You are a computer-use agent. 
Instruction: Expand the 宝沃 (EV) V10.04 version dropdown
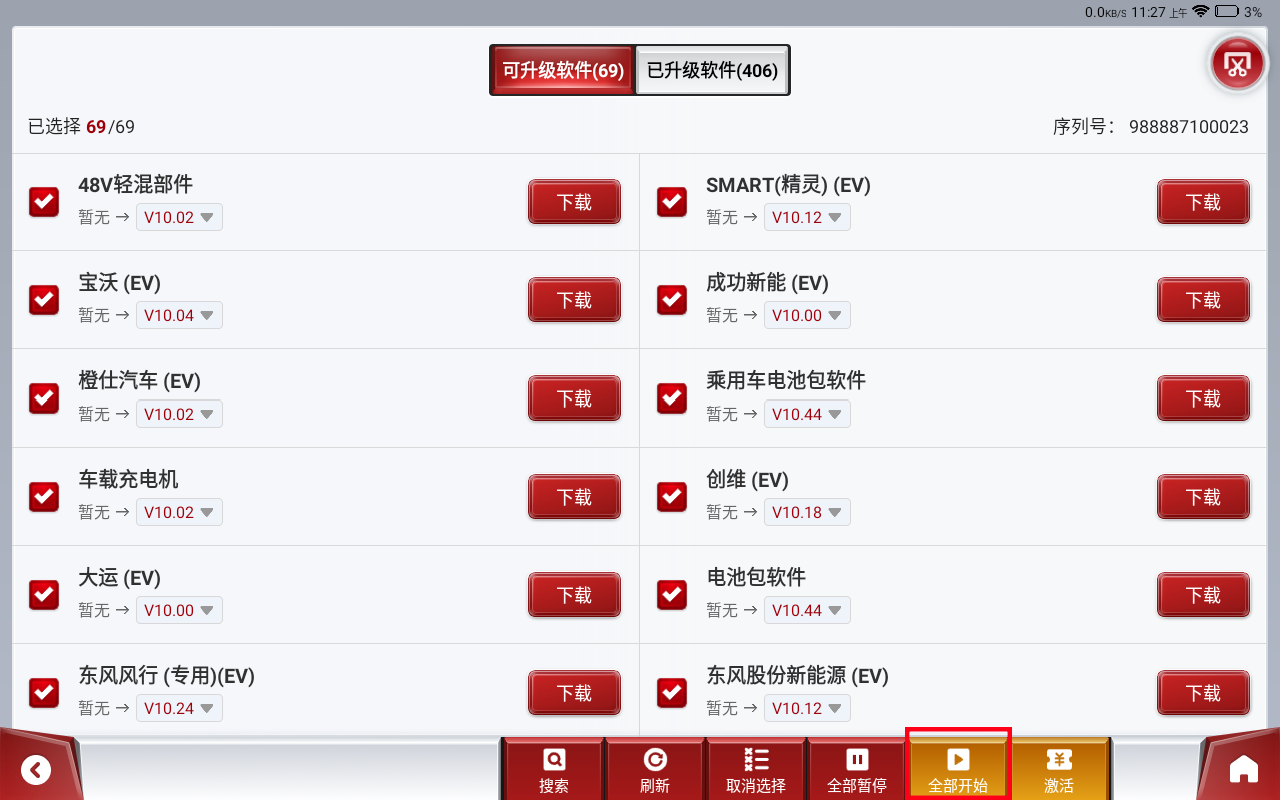point(179,316)
